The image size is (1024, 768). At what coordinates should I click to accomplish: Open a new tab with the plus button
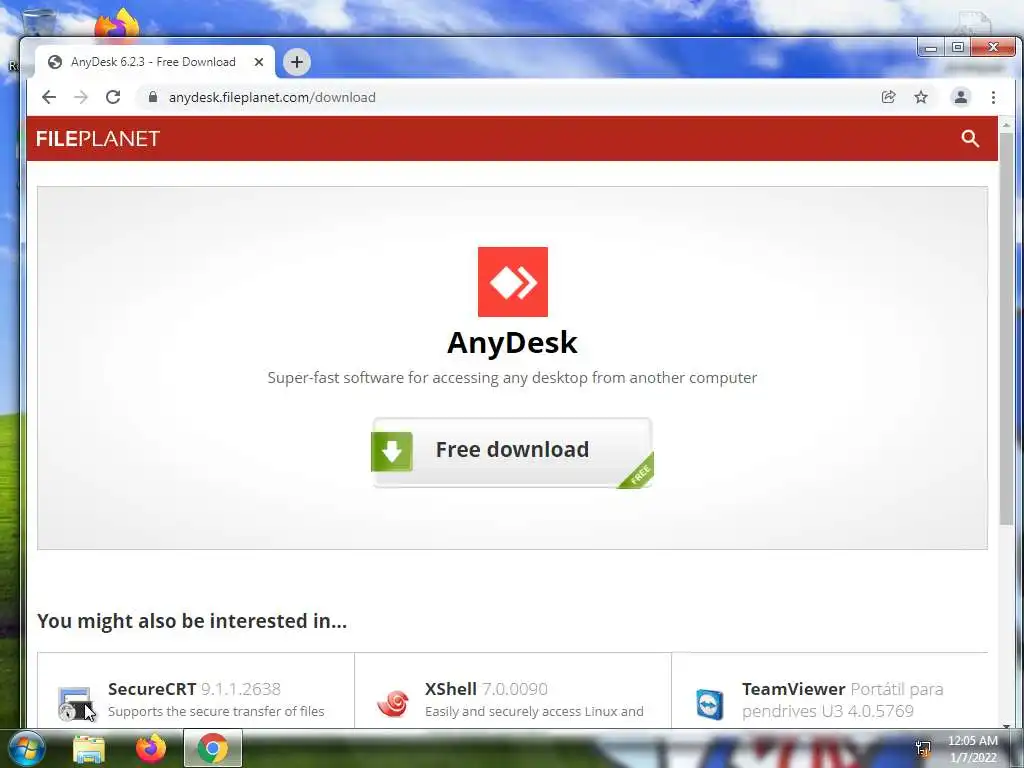pos(296,62)
